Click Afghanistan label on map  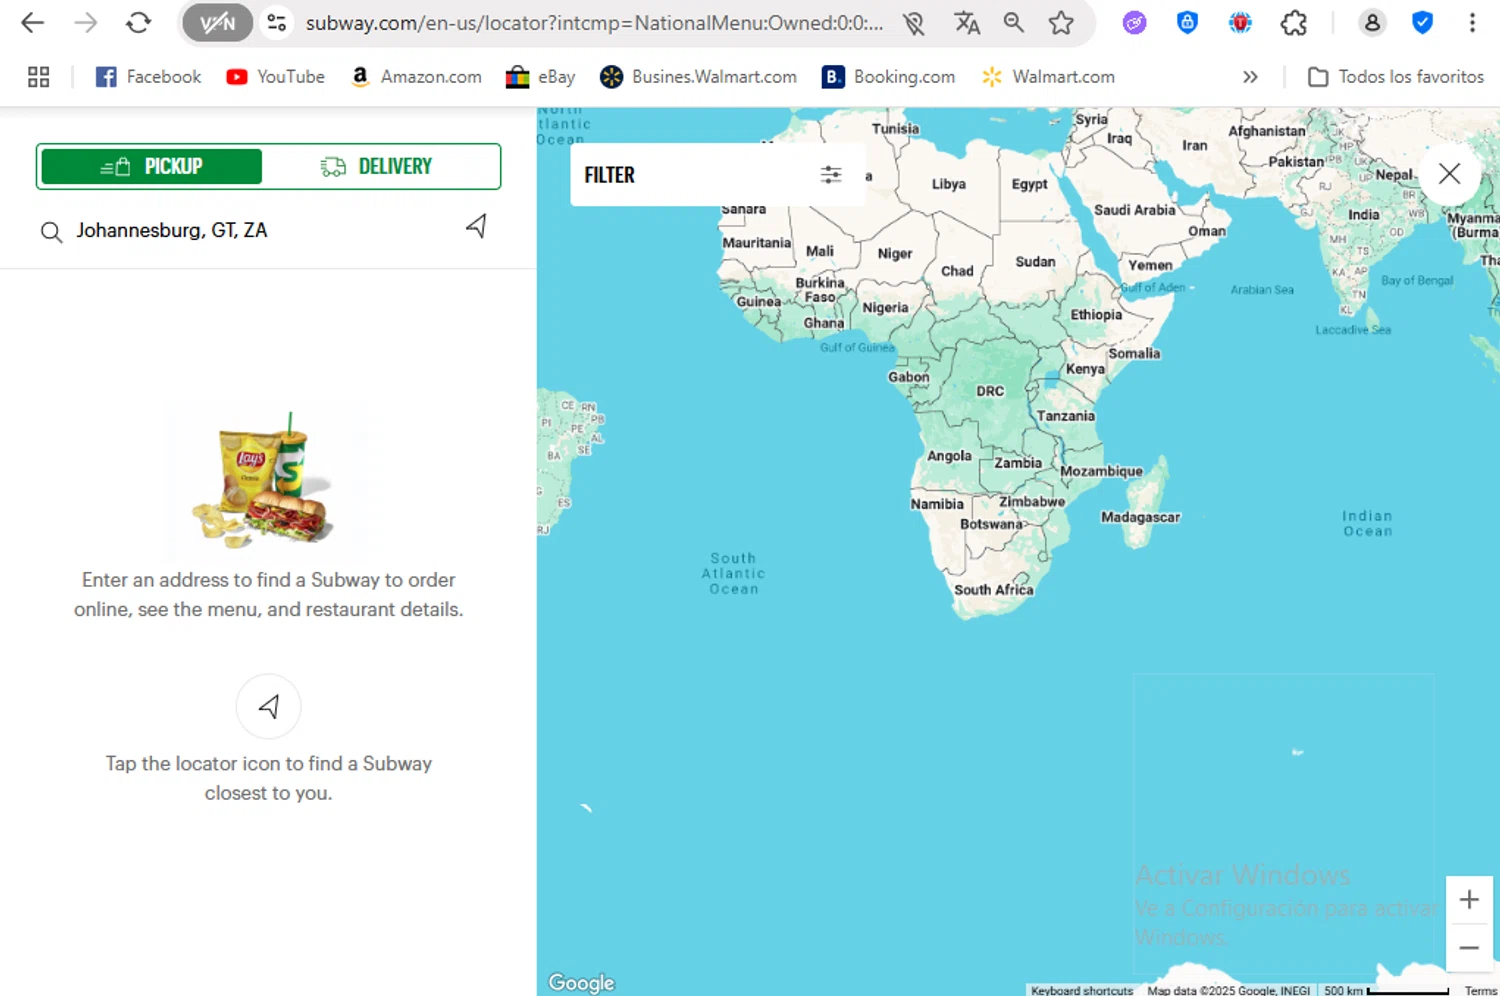1266,131
